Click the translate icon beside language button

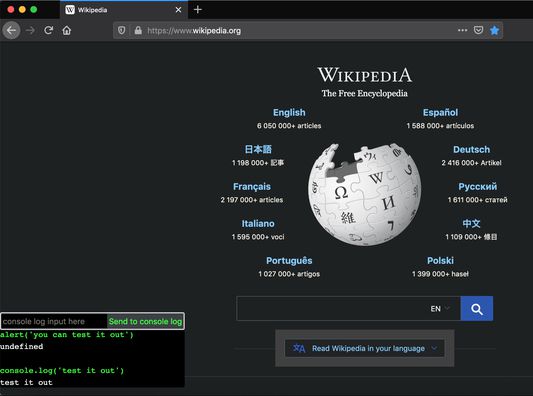pyautogui.click(x=299, y=348)
